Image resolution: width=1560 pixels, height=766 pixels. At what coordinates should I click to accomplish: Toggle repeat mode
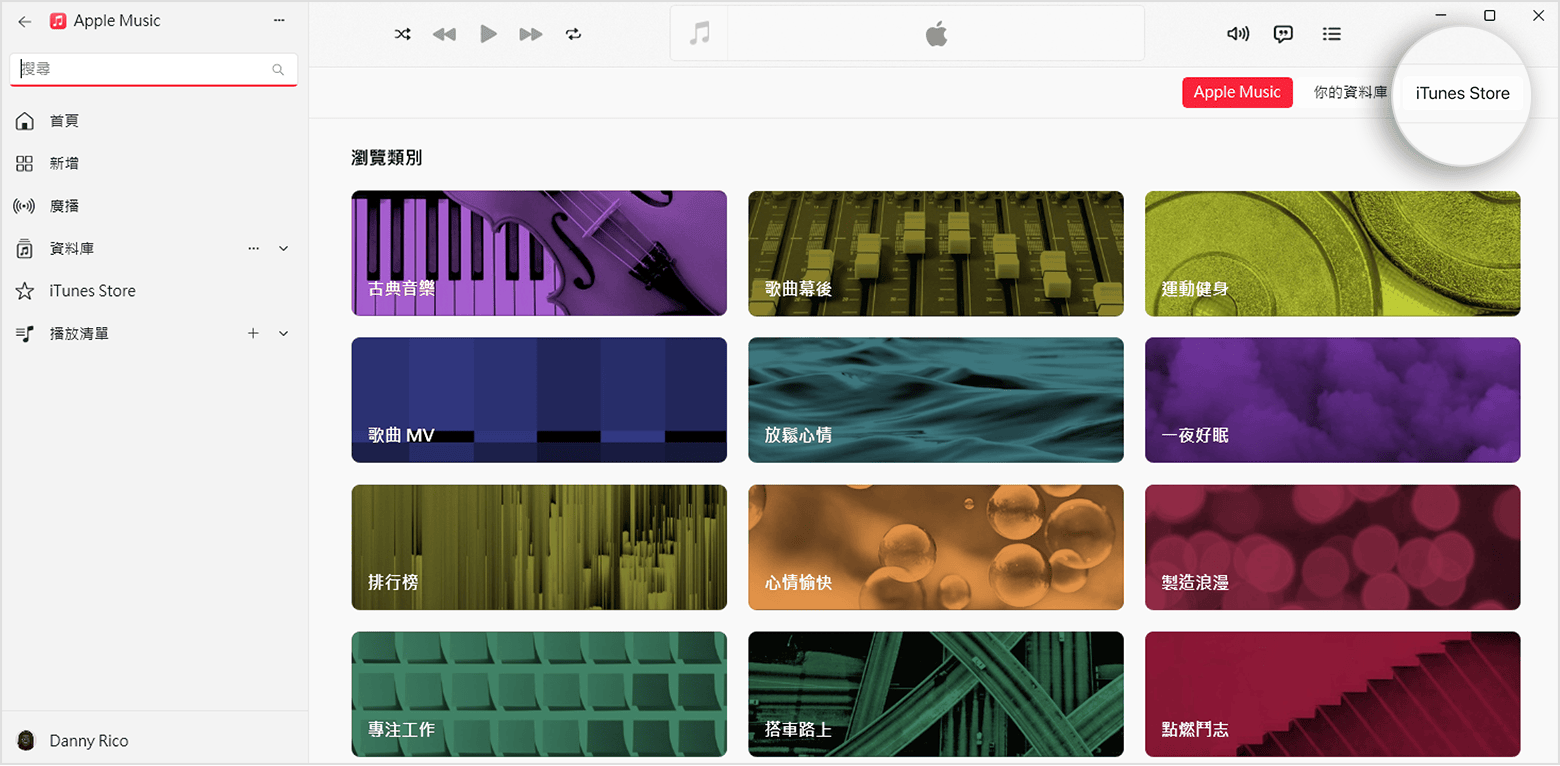click(x=573, y=34)
